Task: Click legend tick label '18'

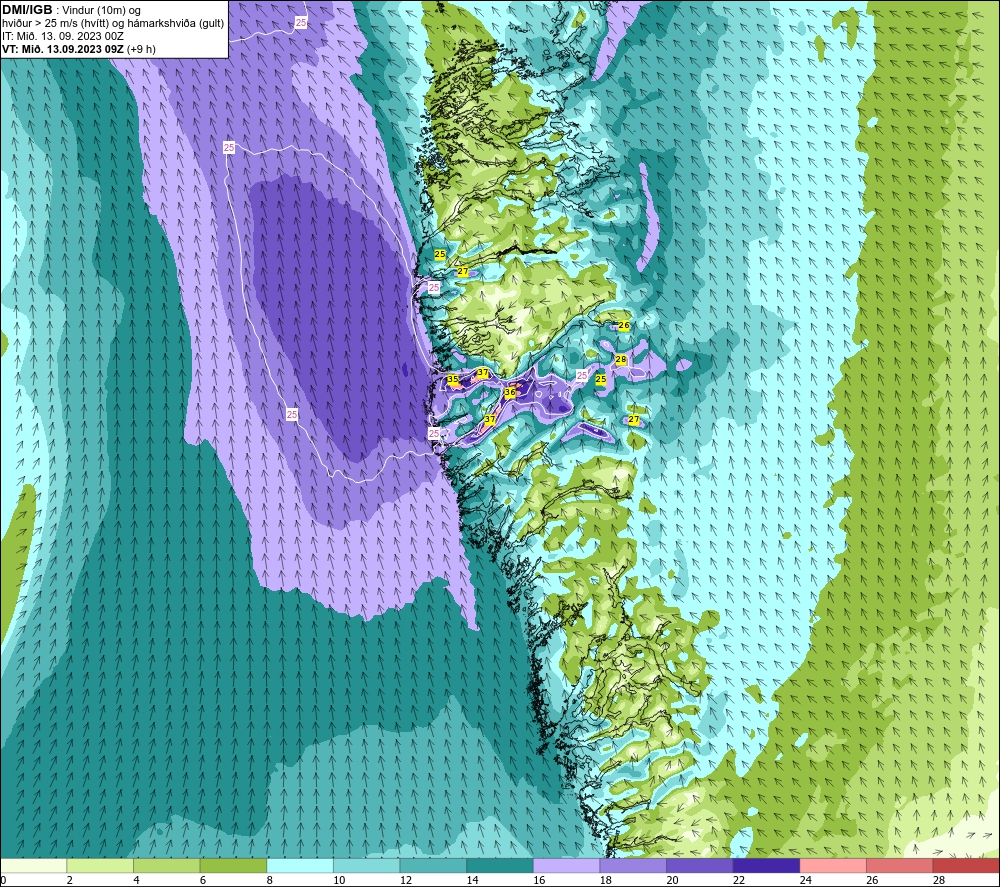Action: tap(605, 880)
